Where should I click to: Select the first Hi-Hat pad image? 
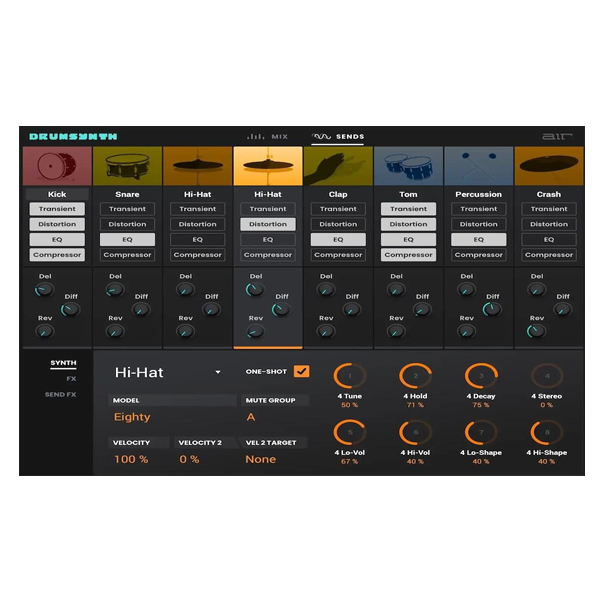pos(198,166)
